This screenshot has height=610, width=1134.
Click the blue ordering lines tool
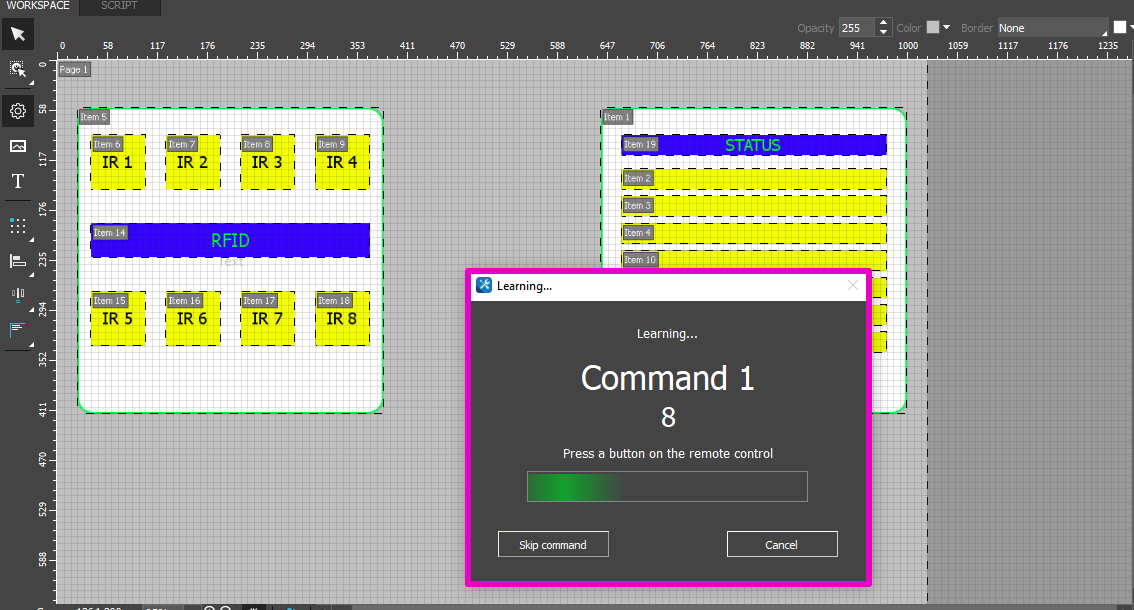pyautogui.click(x=17, y=329)
